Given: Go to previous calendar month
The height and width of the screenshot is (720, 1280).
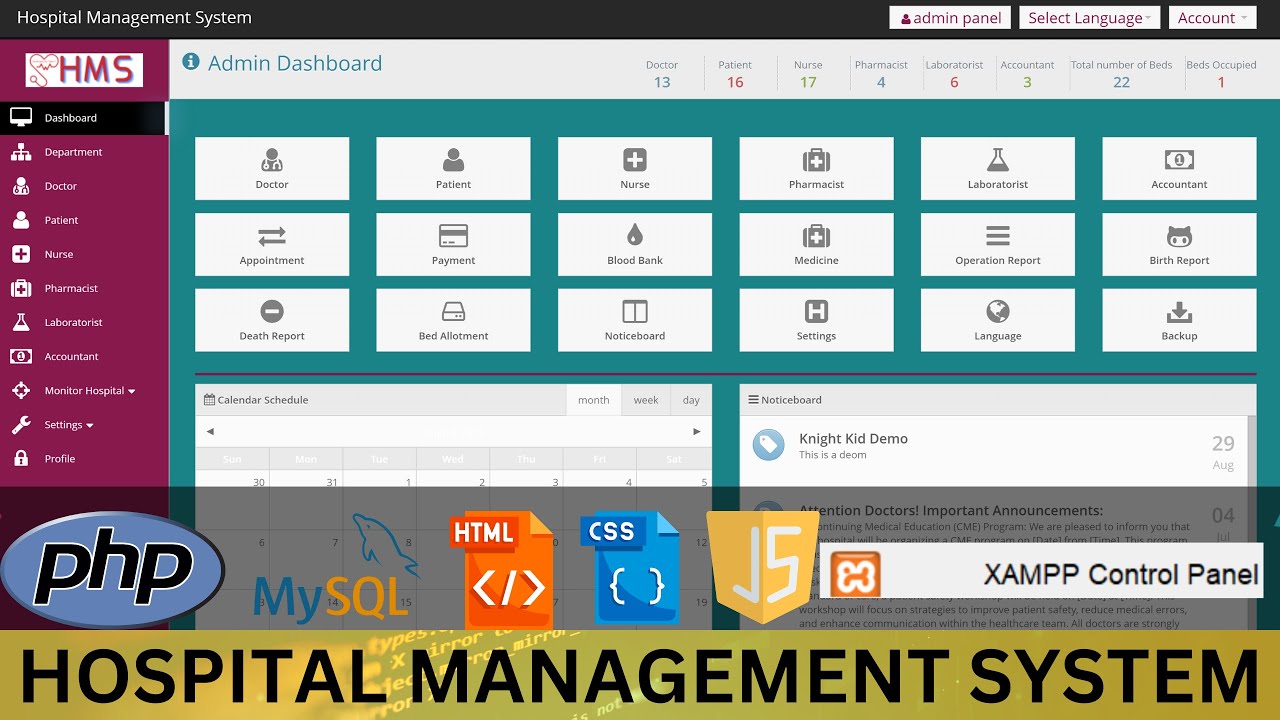Looking at the screenshot, I should [210, 432].
